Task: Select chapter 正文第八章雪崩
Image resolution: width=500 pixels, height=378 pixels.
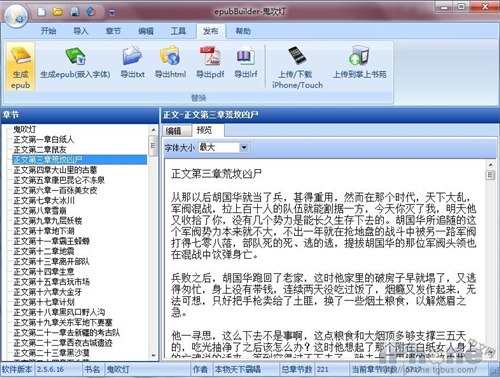Action: (40, 211)
